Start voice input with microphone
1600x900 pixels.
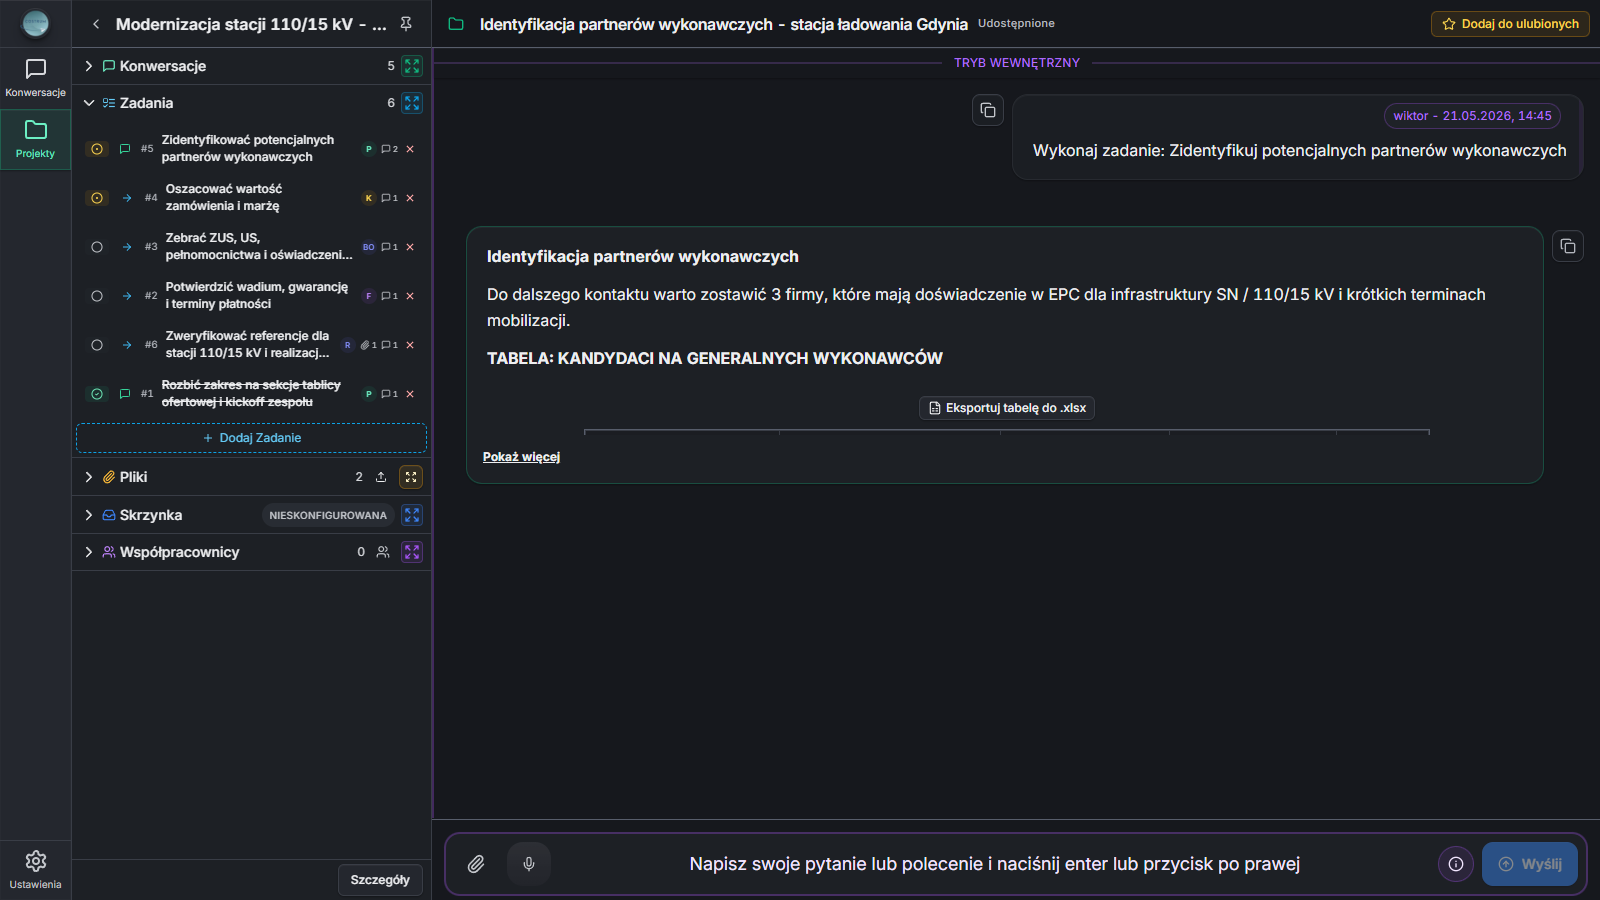tap(529, 864)
